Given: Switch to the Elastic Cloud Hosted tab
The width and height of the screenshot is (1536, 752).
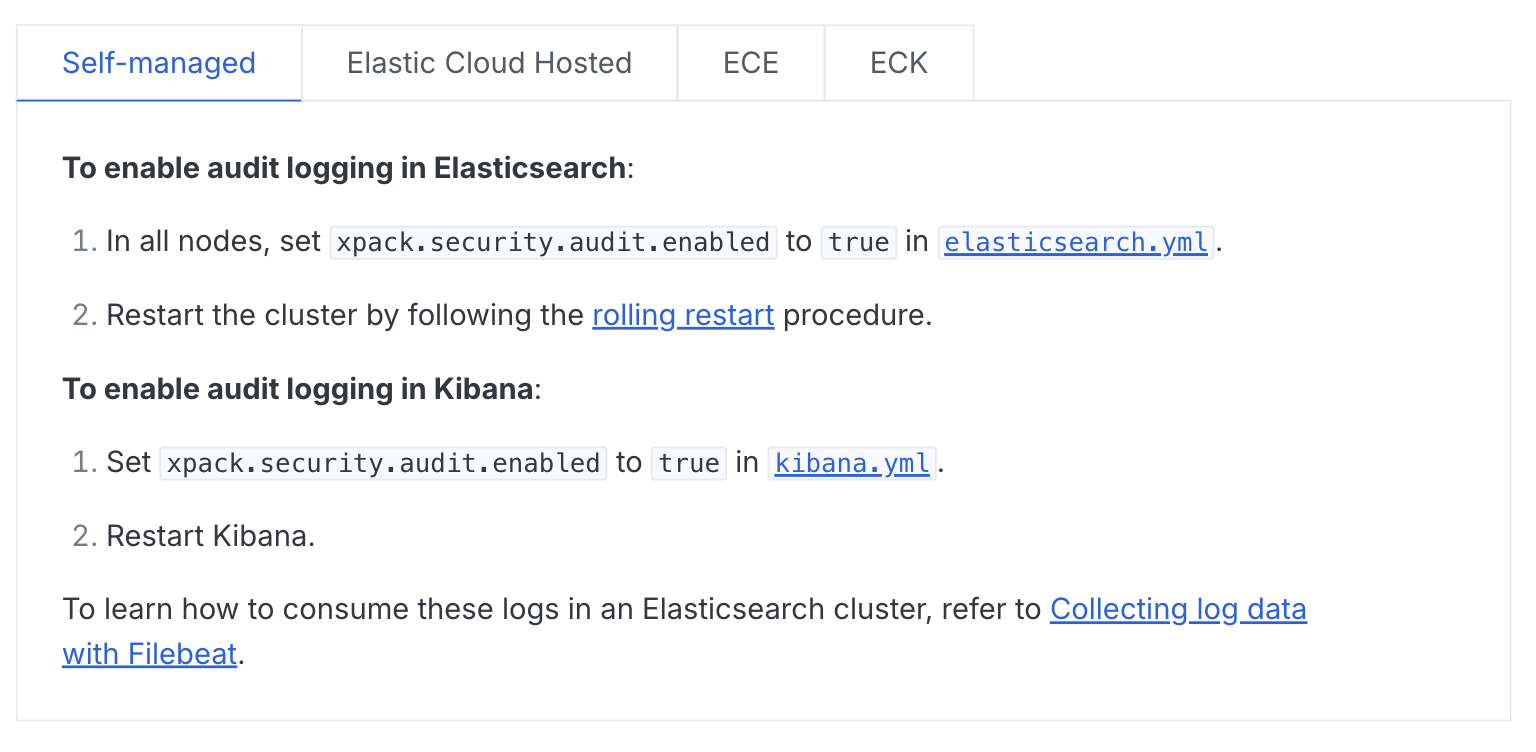Looking at the screenshot, I should tap(489, 63).
